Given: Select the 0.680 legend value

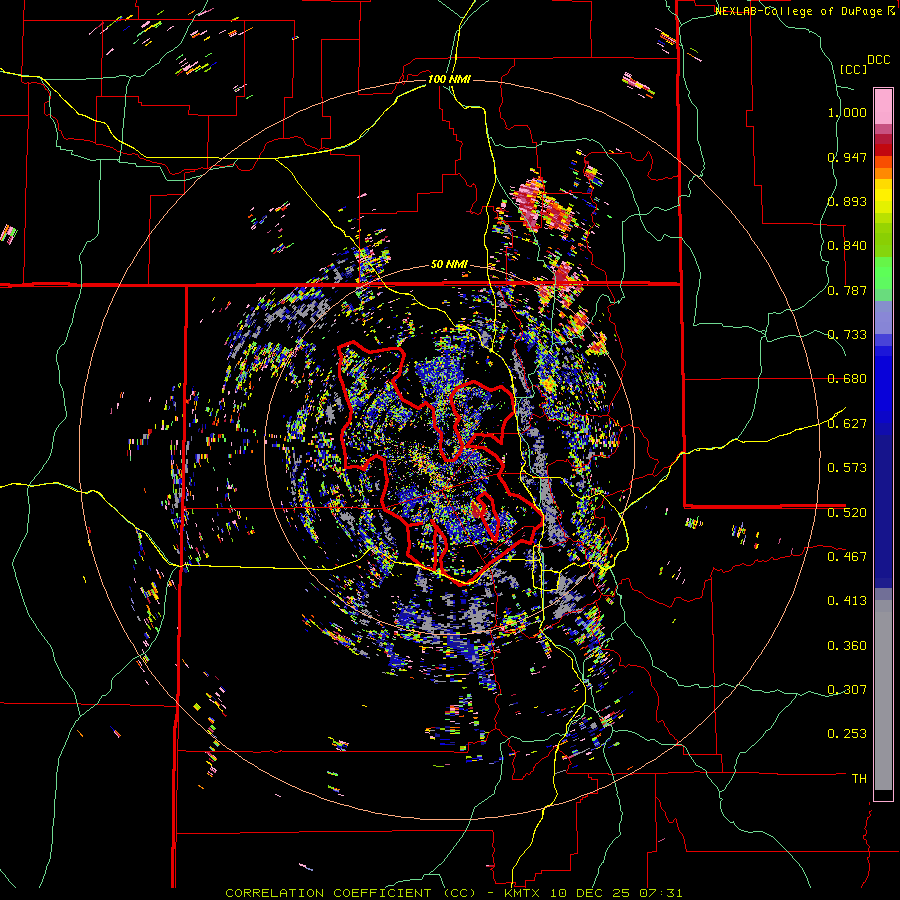Looking at the screenshot, I should click(x=847, y=379).
